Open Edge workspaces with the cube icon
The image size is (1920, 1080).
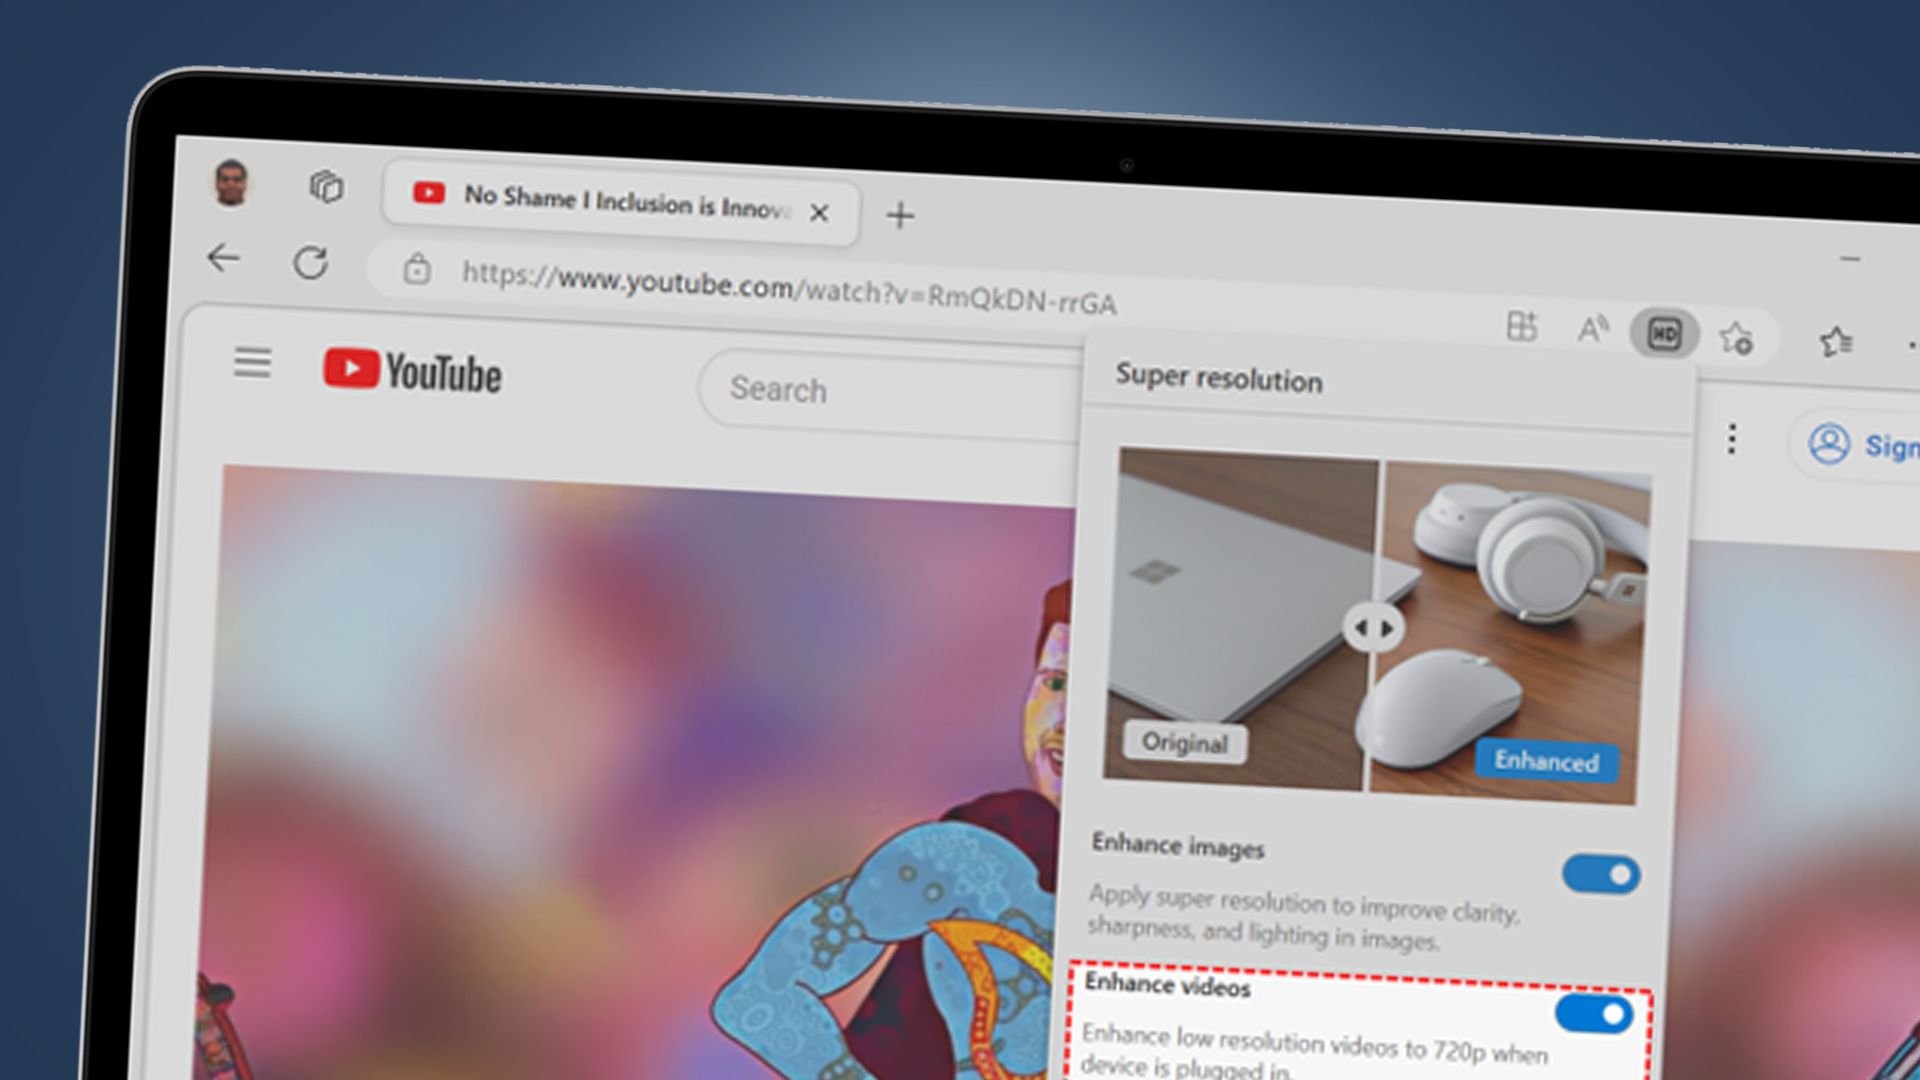tap(325, 186)
